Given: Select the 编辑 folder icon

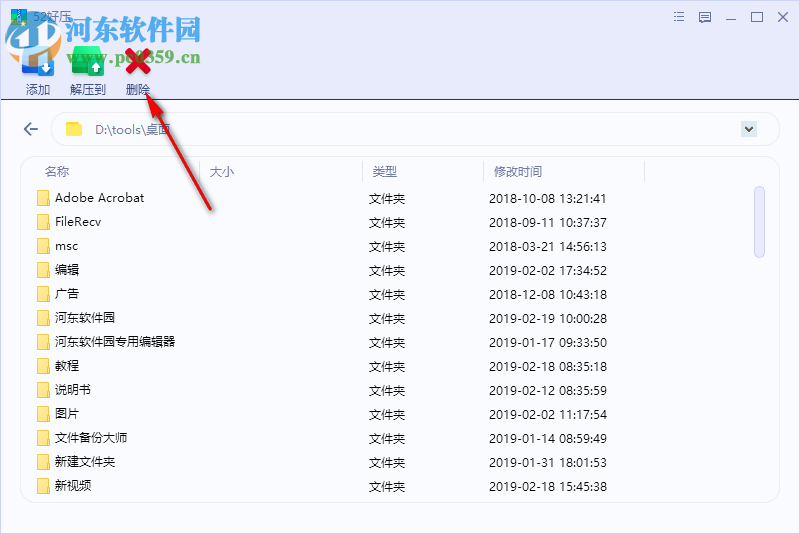Looking at the screenshot, I should pos(43,270).
